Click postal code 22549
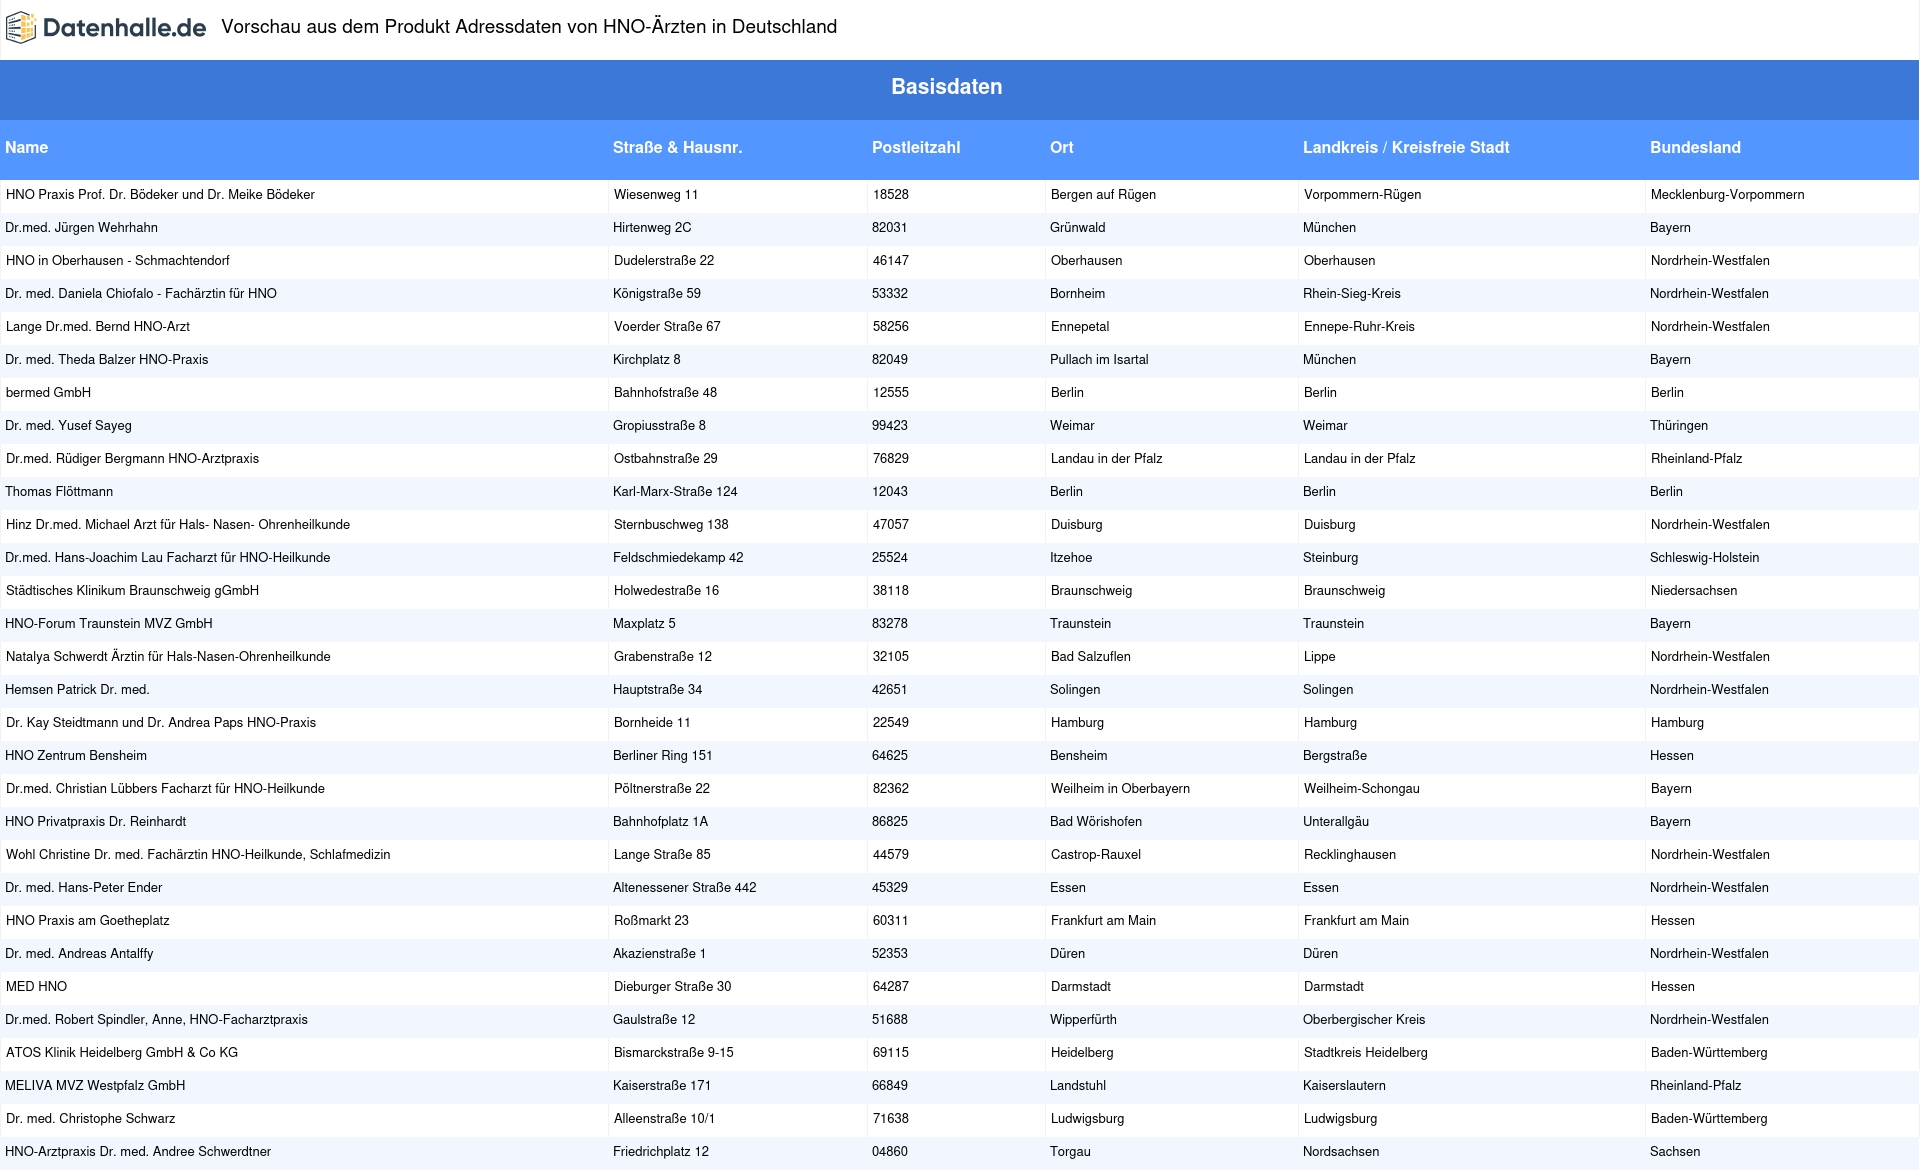Image resolution: width=1920 pixels, height=1170 pixels. pos(891,723)
